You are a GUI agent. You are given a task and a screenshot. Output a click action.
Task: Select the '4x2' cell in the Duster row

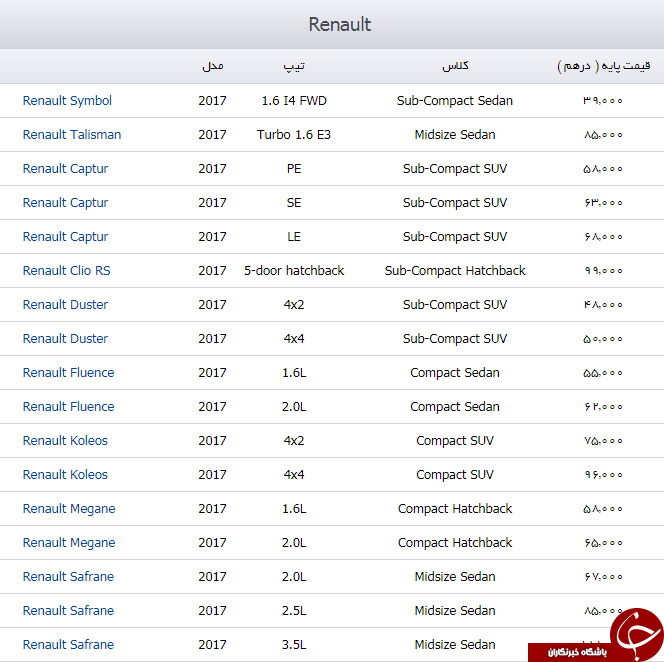(x=294, y=305)
